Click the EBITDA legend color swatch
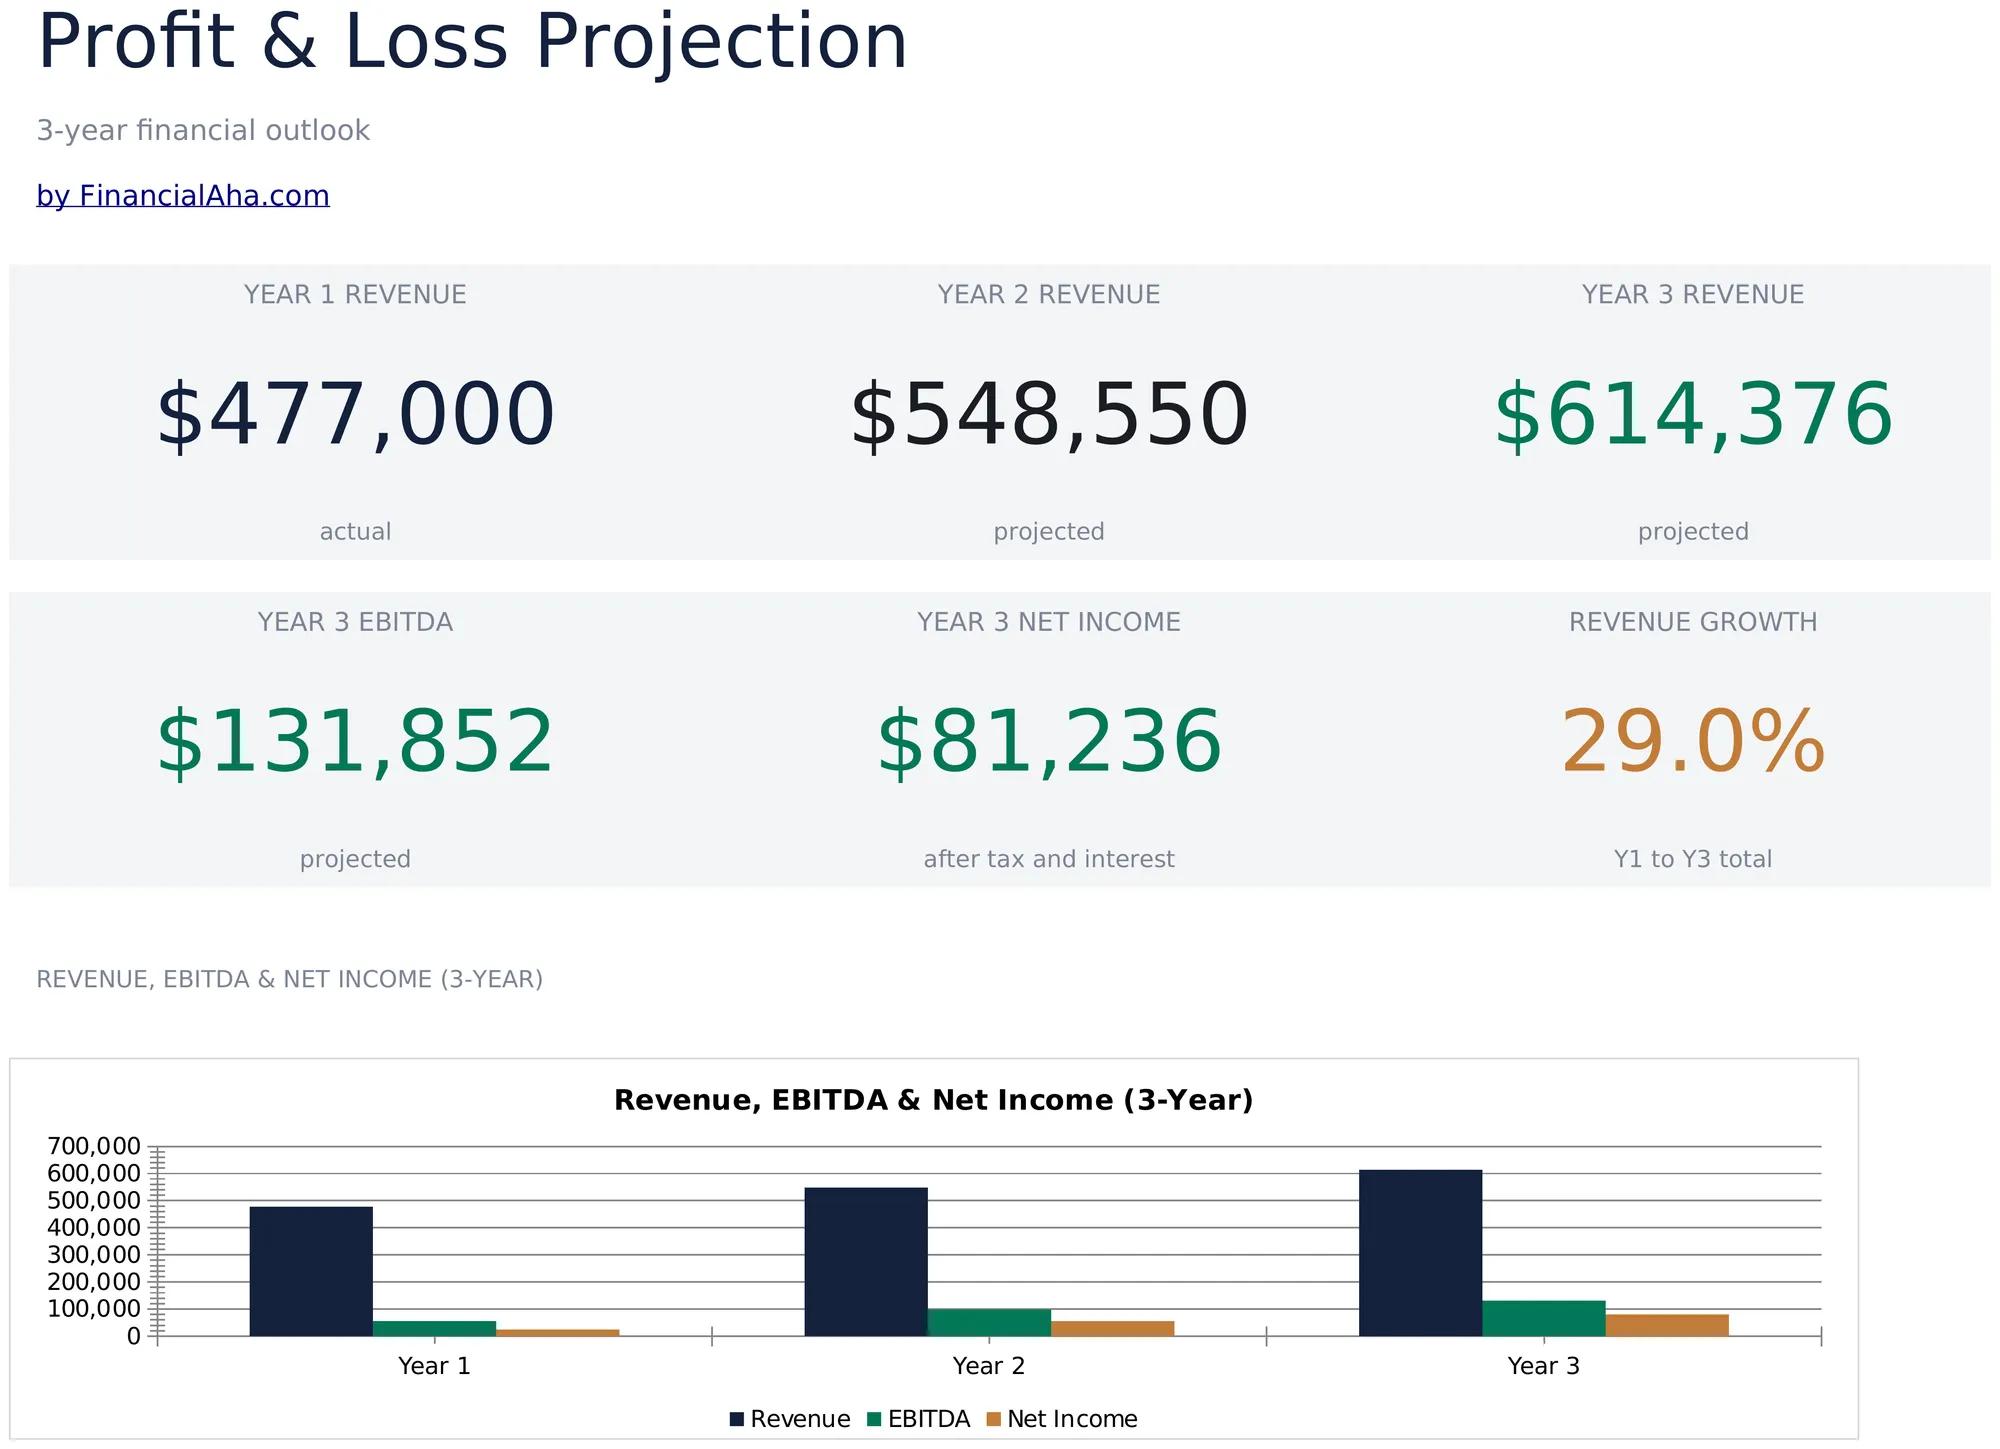2000x1449 pixels. point(874,1419)
